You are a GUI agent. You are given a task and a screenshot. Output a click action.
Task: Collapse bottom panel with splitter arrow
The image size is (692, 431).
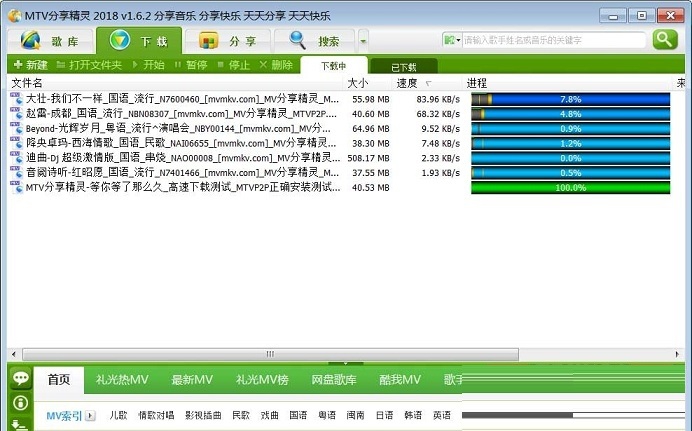pos(346,364)
